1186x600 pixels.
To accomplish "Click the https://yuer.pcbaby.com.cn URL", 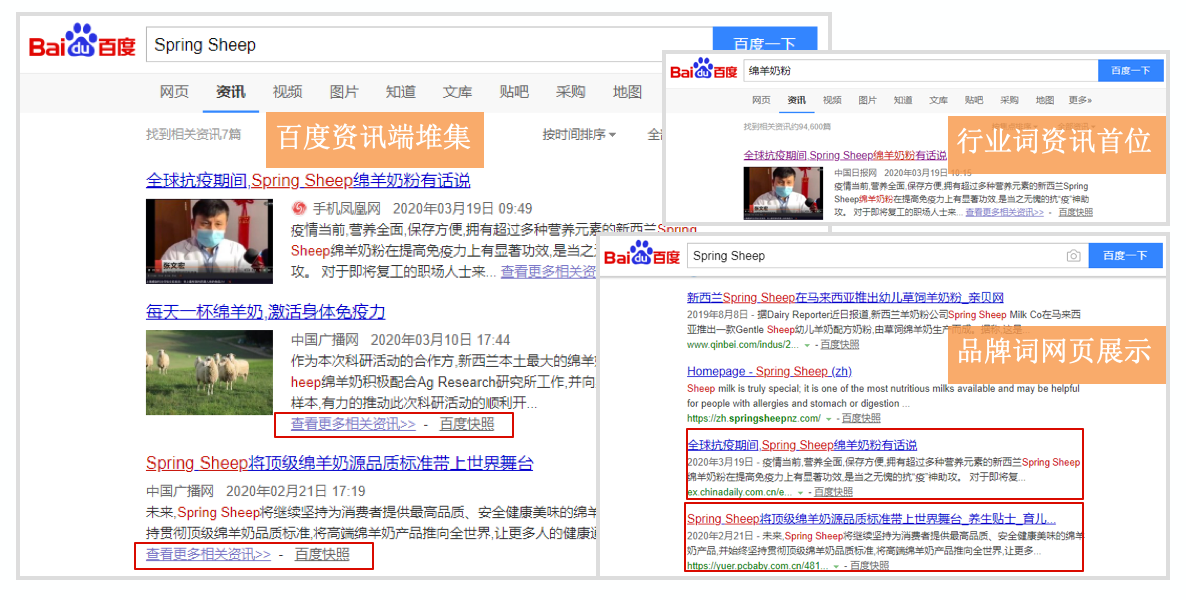I will click(758, 566).
